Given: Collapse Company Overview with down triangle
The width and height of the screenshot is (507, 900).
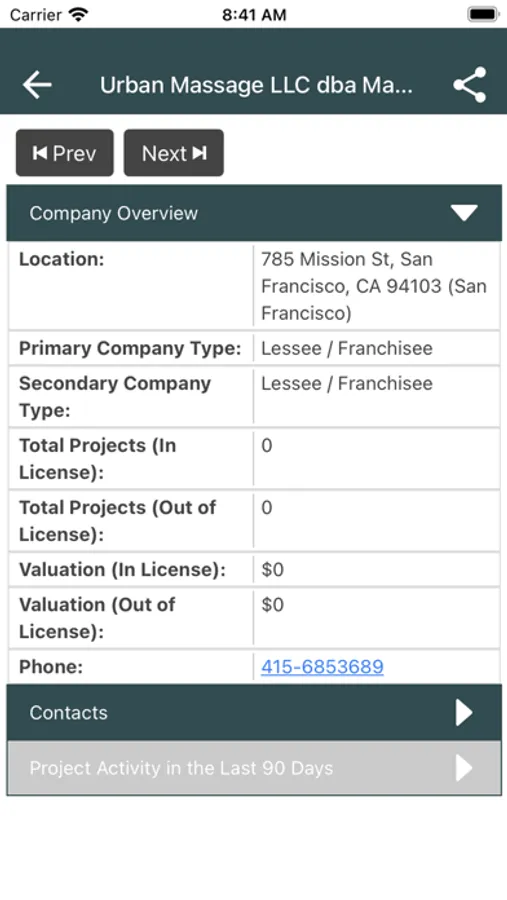Looking at the screenshot, I should 464,213.
